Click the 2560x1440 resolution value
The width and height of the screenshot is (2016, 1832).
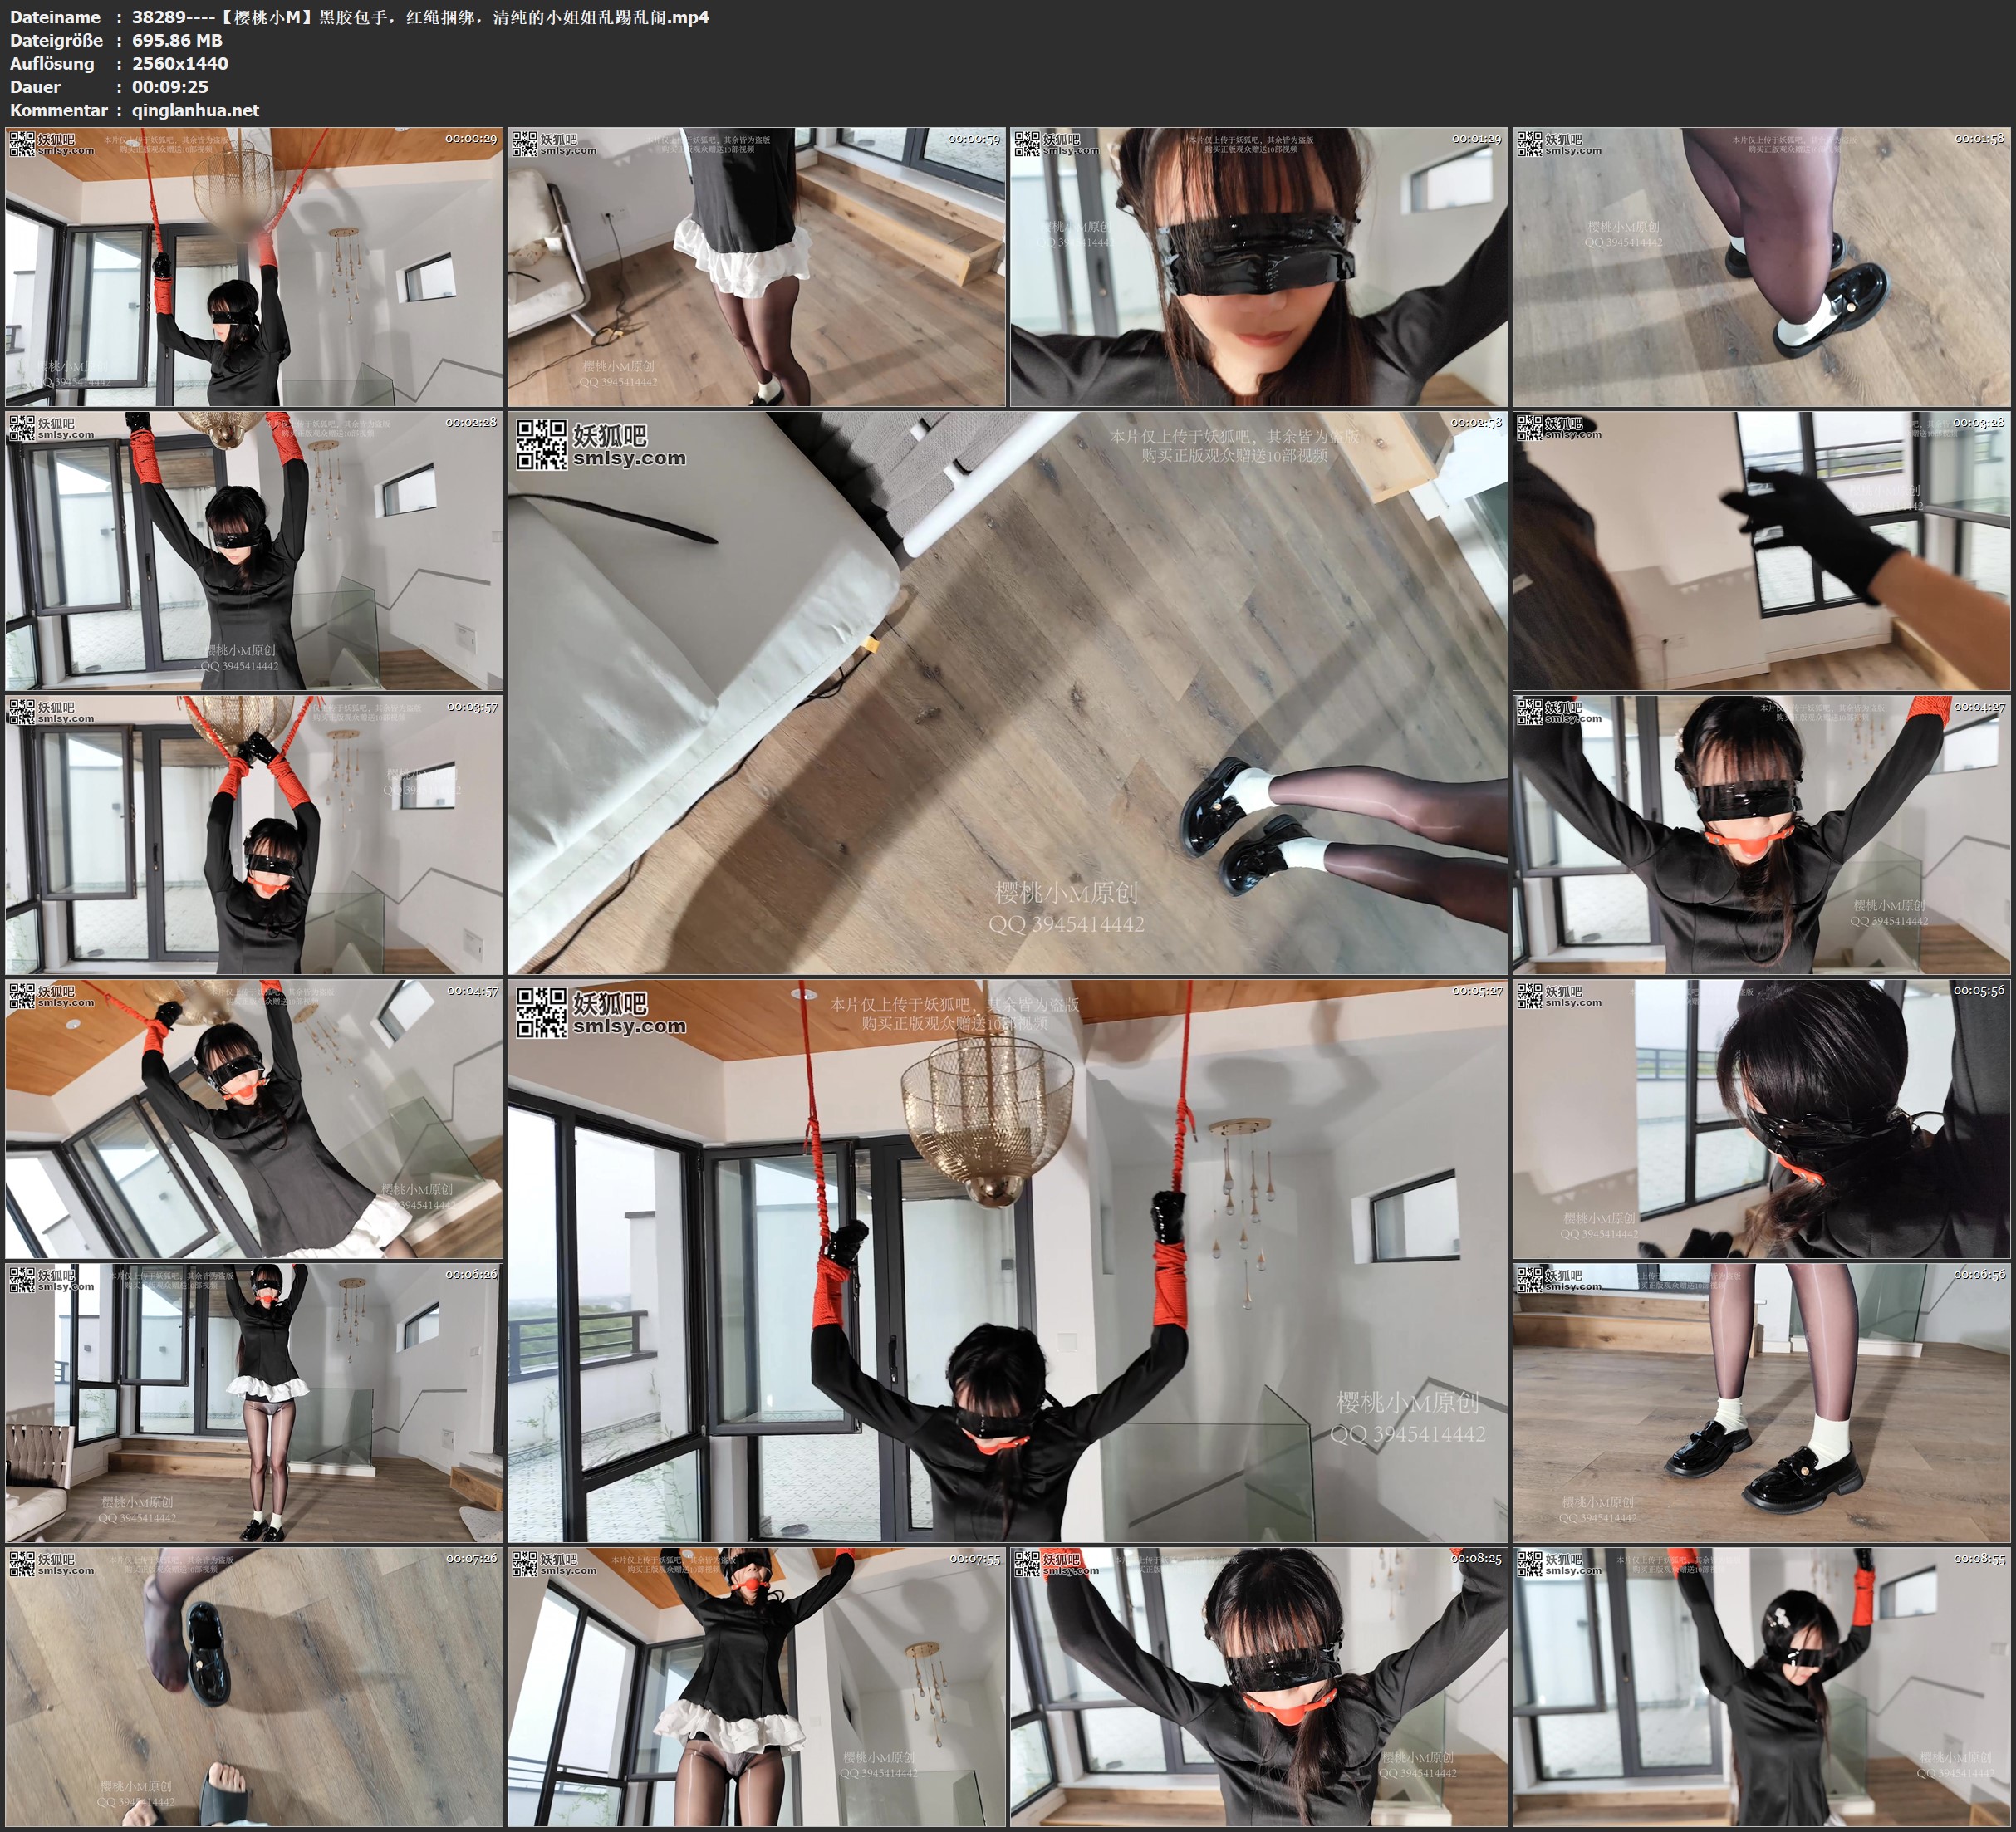[180, 63]
